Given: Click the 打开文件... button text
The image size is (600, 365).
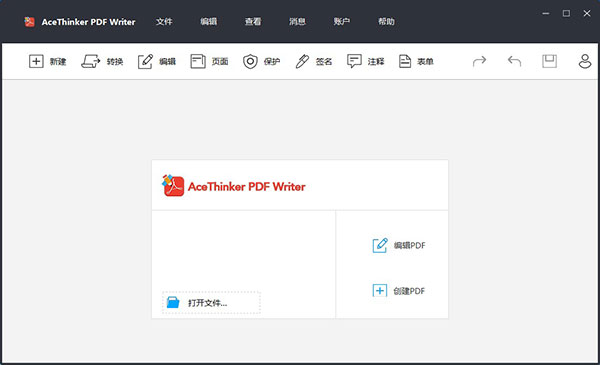Looking at the screenshot, I should [x=207, y=303].
